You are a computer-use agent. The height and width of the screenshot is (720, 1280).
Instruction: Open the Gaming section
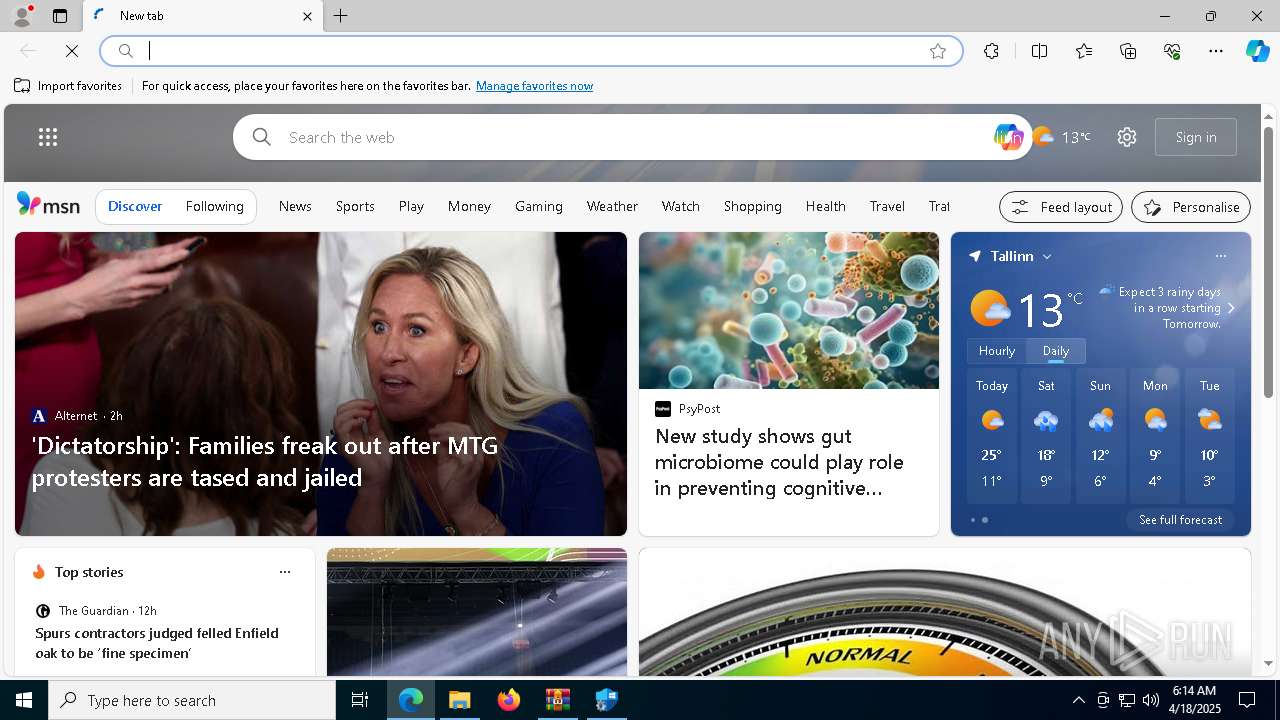coord(539,206)
